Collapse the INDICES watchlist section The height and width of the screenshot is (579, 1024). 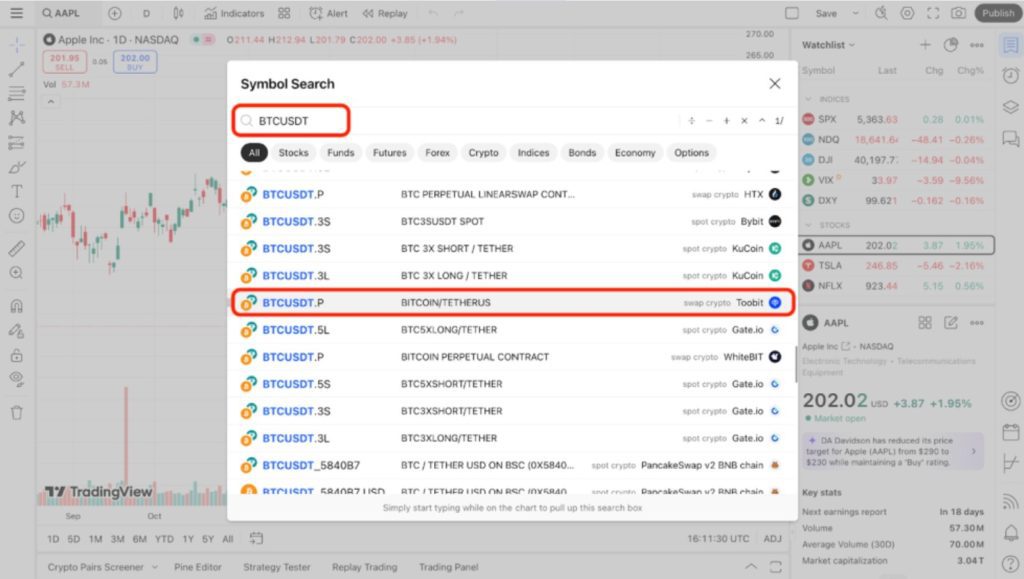808,99
